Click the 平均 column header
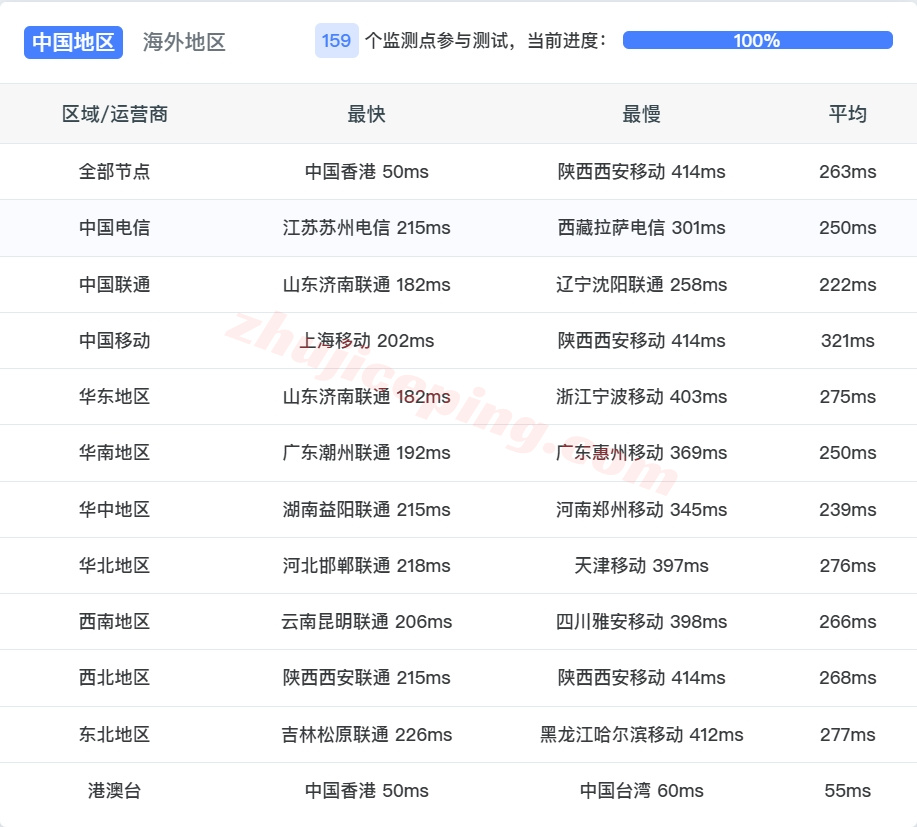The image size is (917, 827). [x=847, y=114]
